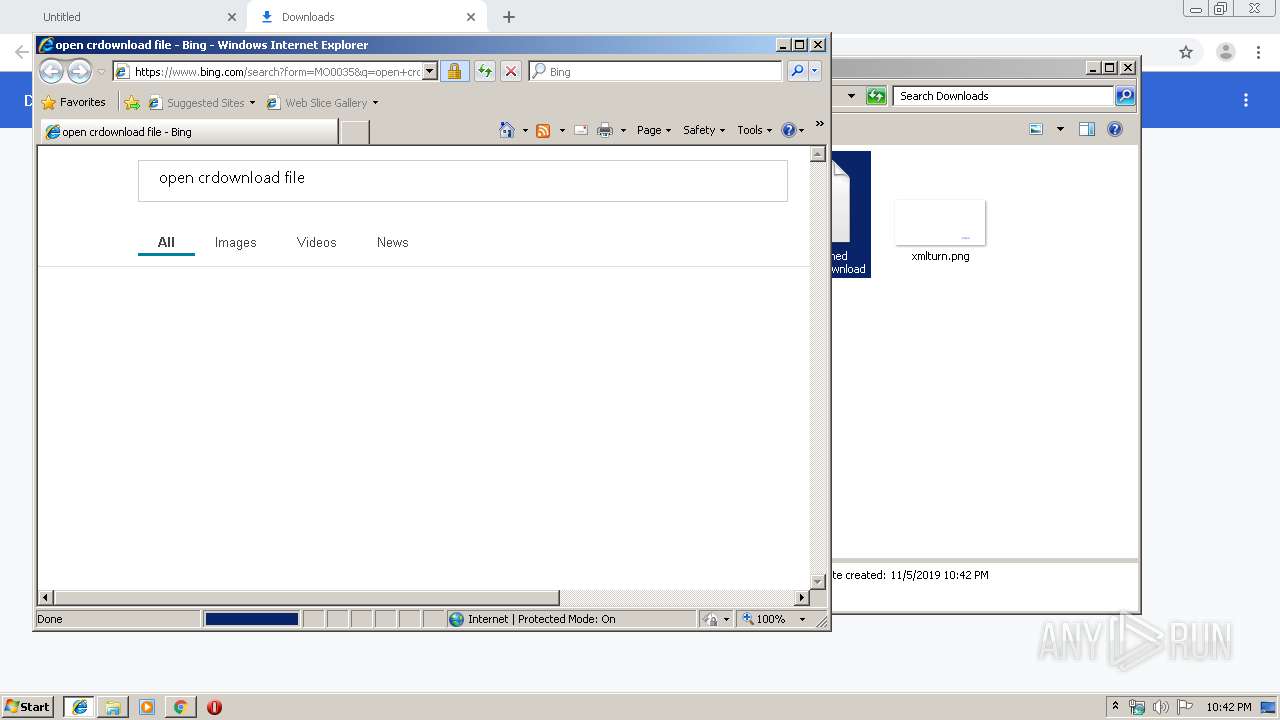Open recent pages dropdown beside forward button
Viewport: 1280px width, 720px height.
pyautogui.click(x=101, y=72)
